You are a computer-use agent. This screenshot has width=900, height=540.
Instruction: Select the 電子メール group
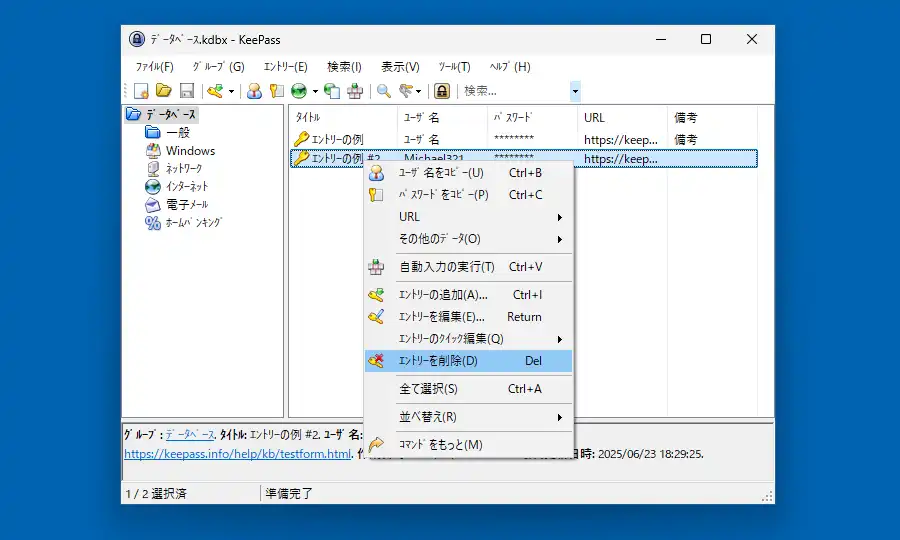(187, 204)
